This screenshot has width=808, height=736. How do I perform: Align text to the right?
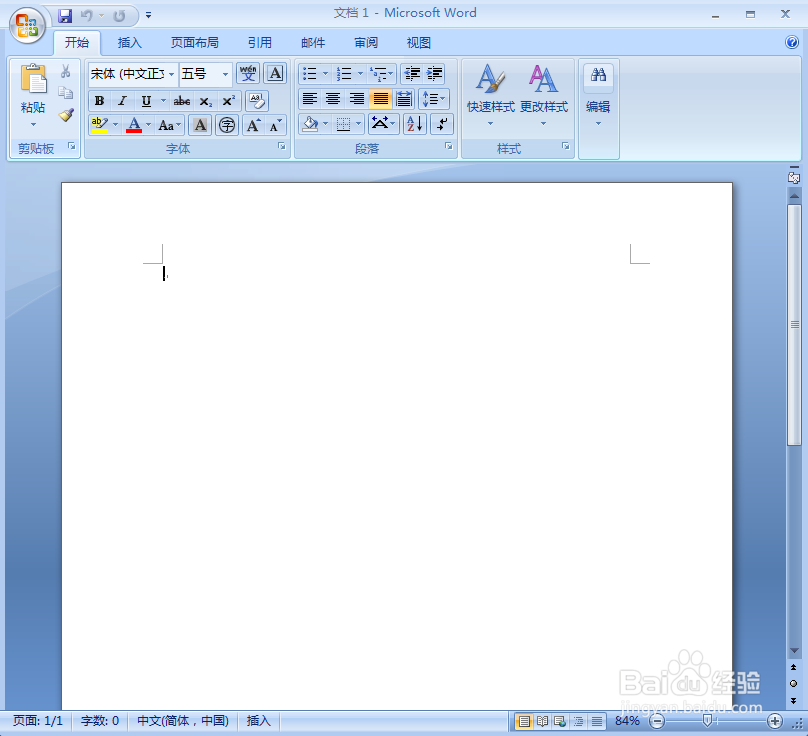pyautogui.click(x=357, y=98)
